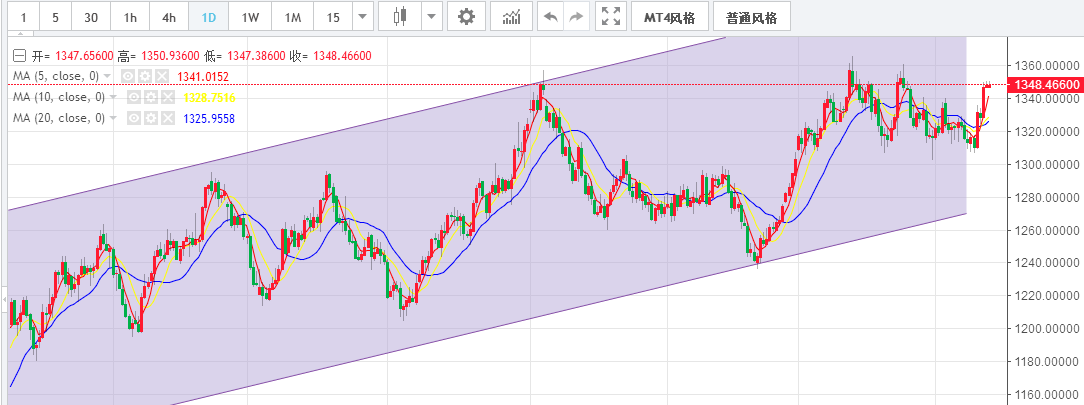Open the indicators chart icon
The width and height of the screenshot is (1084, 405).
tap(511, 17)
